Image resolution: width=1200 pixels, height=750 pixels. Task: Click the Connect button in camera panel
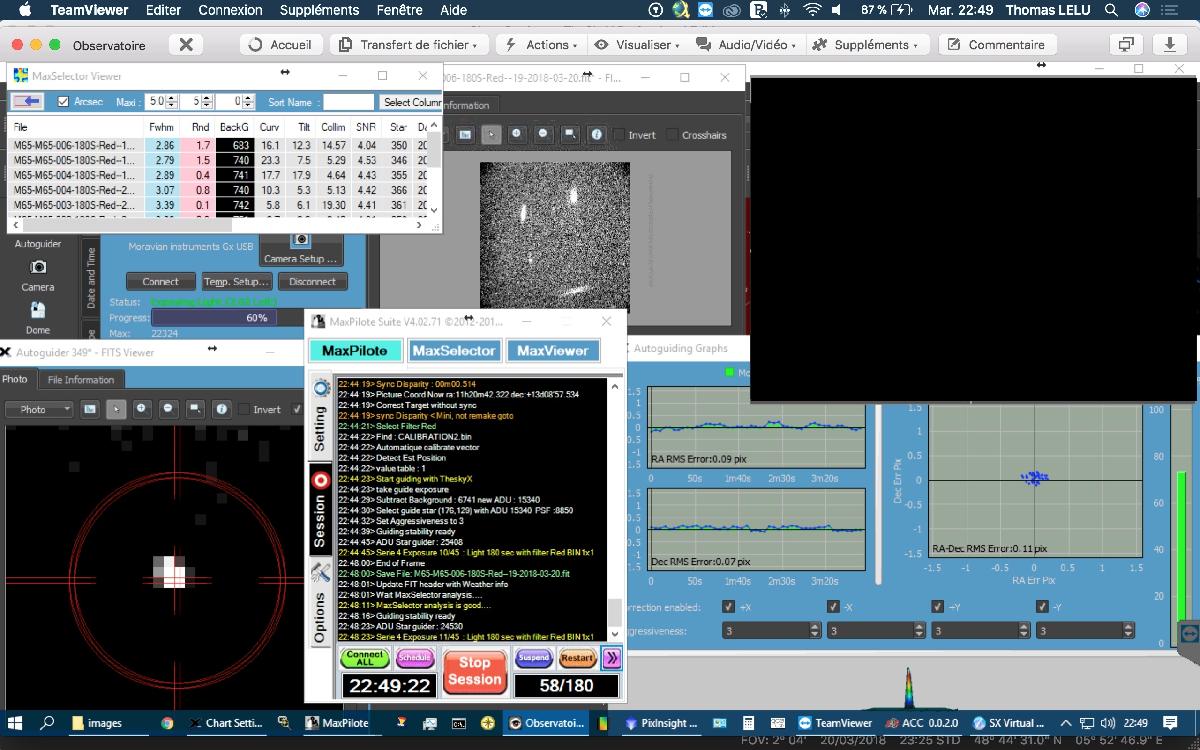point(160,282)
